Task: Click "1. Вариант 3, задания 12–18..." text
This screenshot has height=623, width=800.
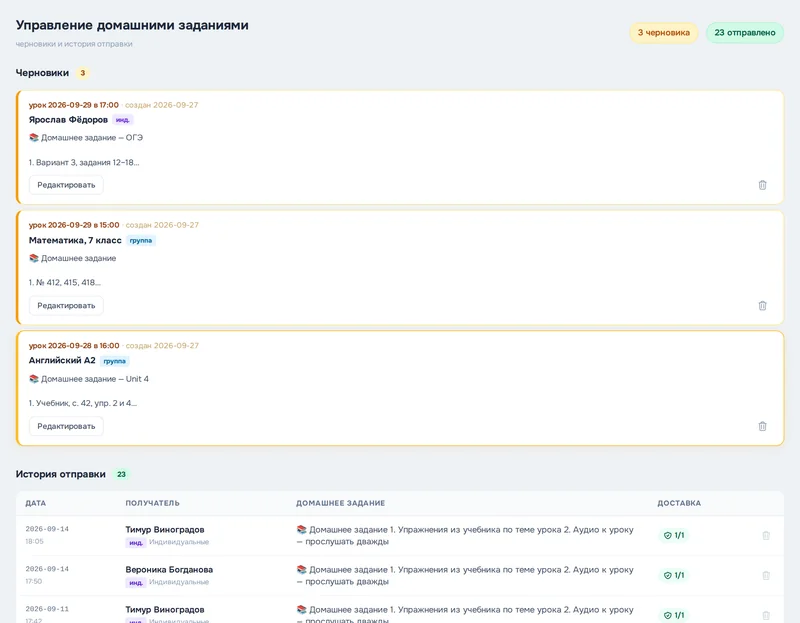Action: (x=84, y=163)
